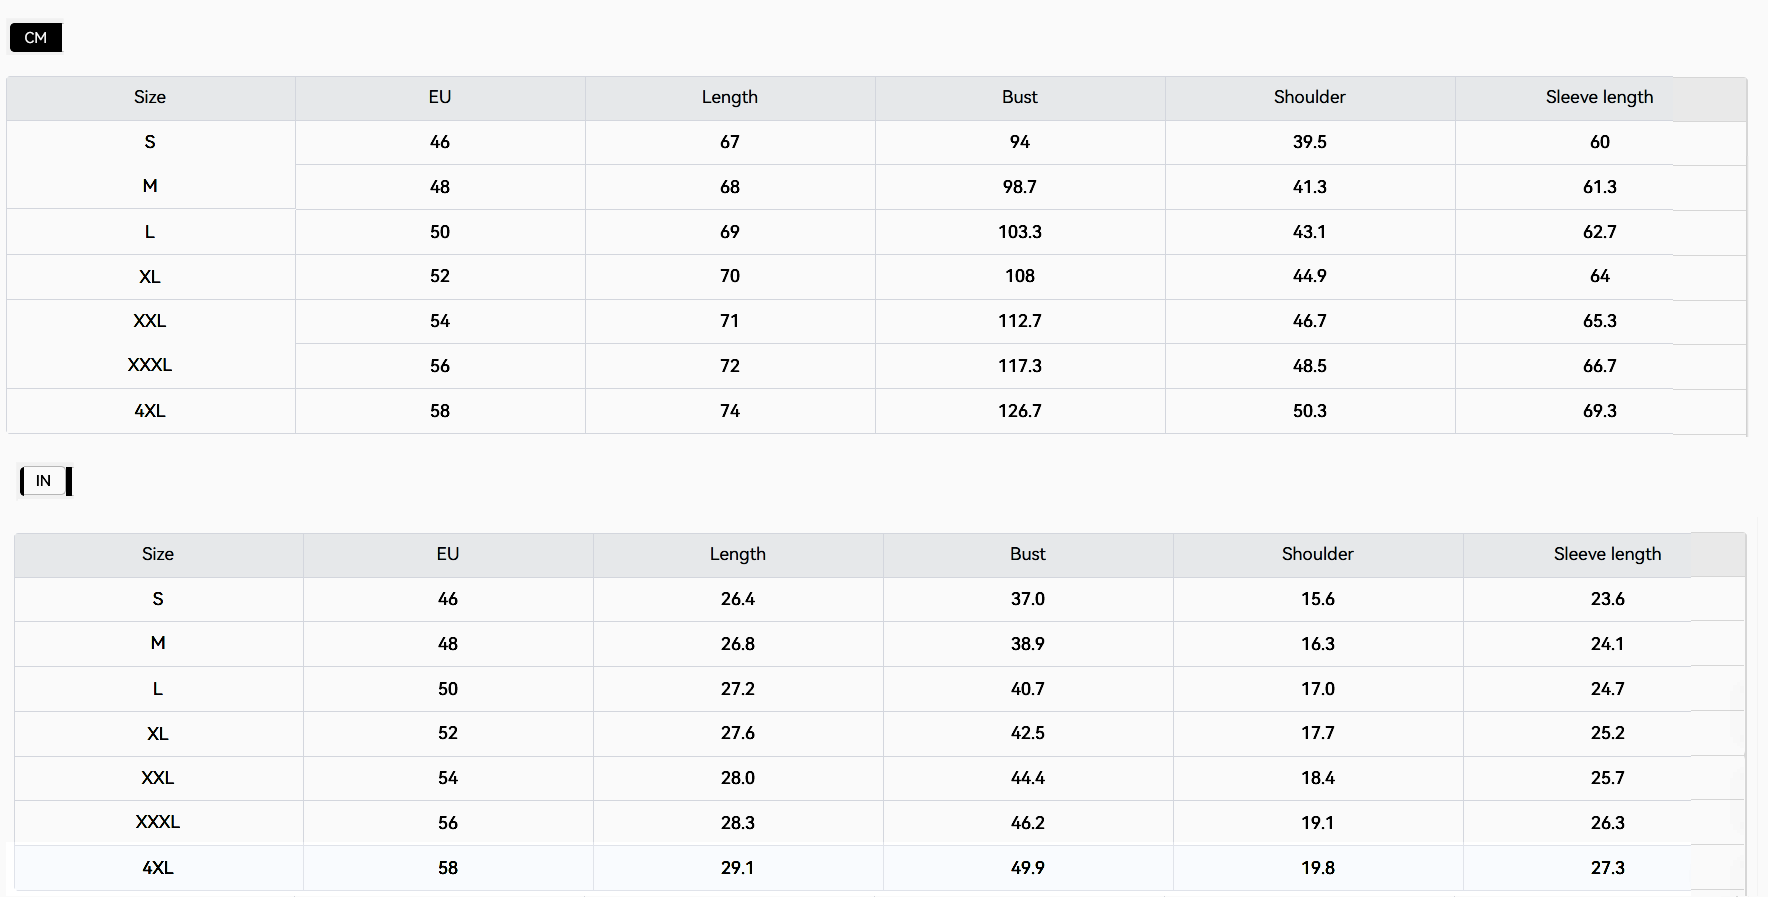The height and width of the screenshot is (897, 1768).
Task: Select Shoulder column header in CM table
Action: pos(1309,97)
